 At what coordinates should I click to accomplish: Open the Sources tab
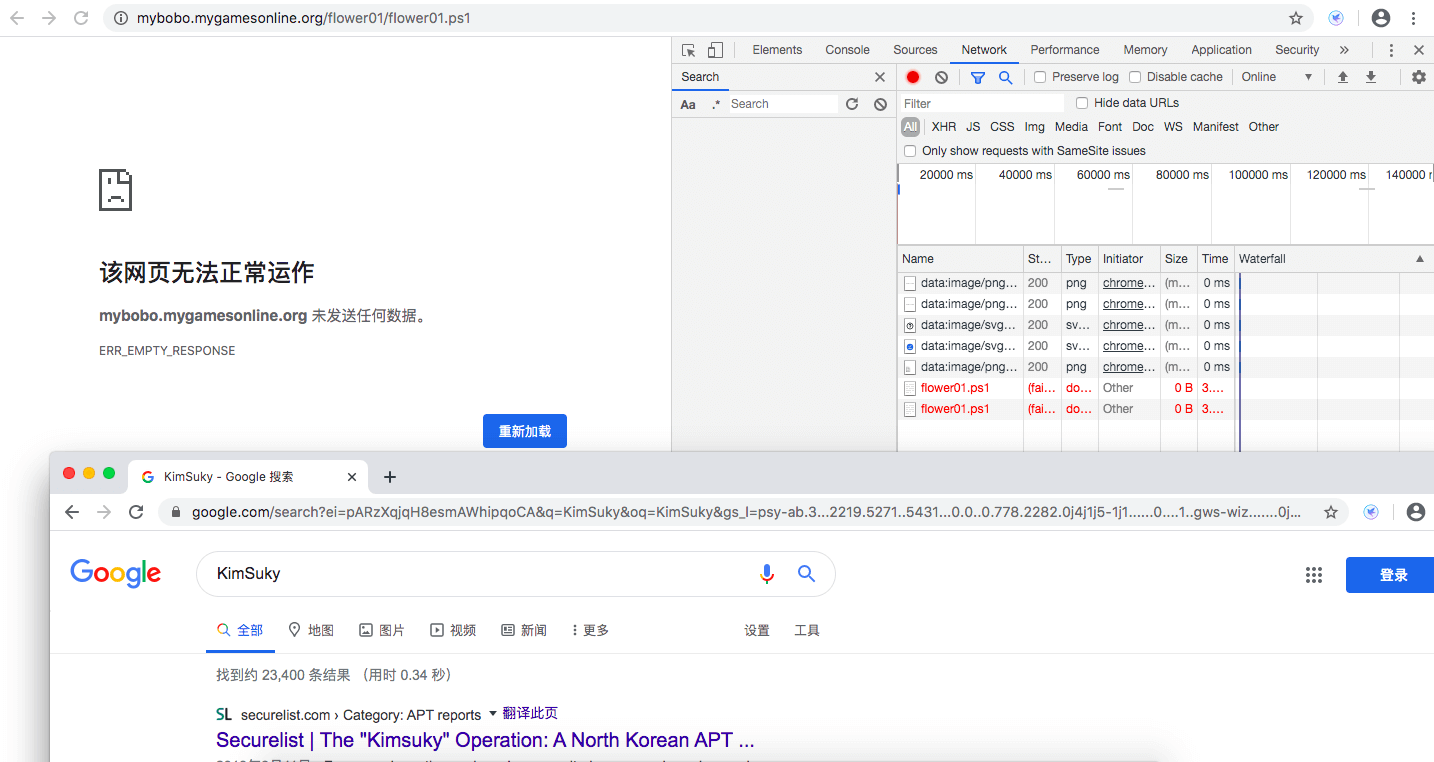(915, 50)
